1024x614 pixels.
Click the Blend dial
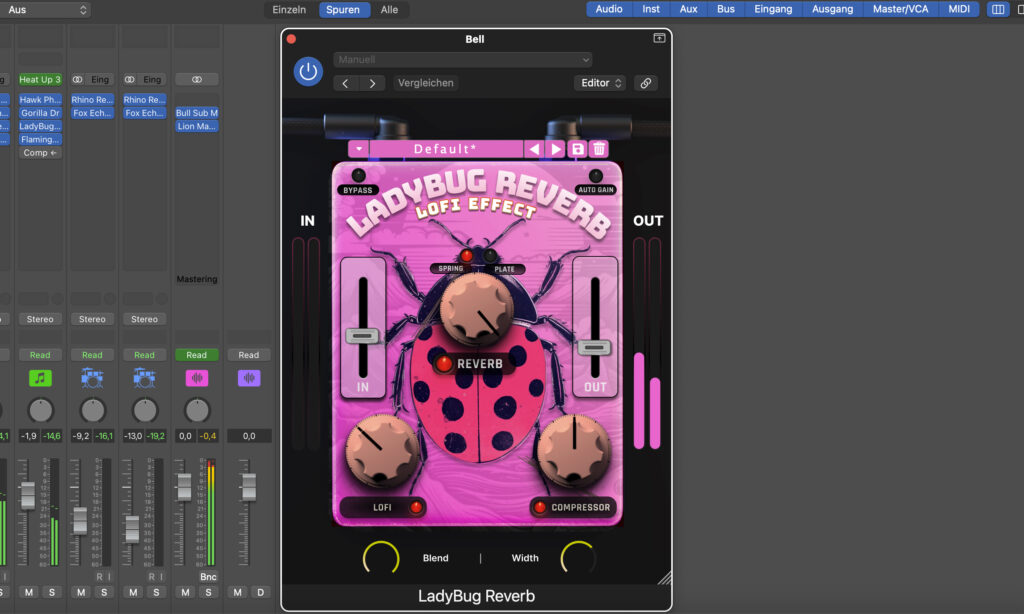381,558
